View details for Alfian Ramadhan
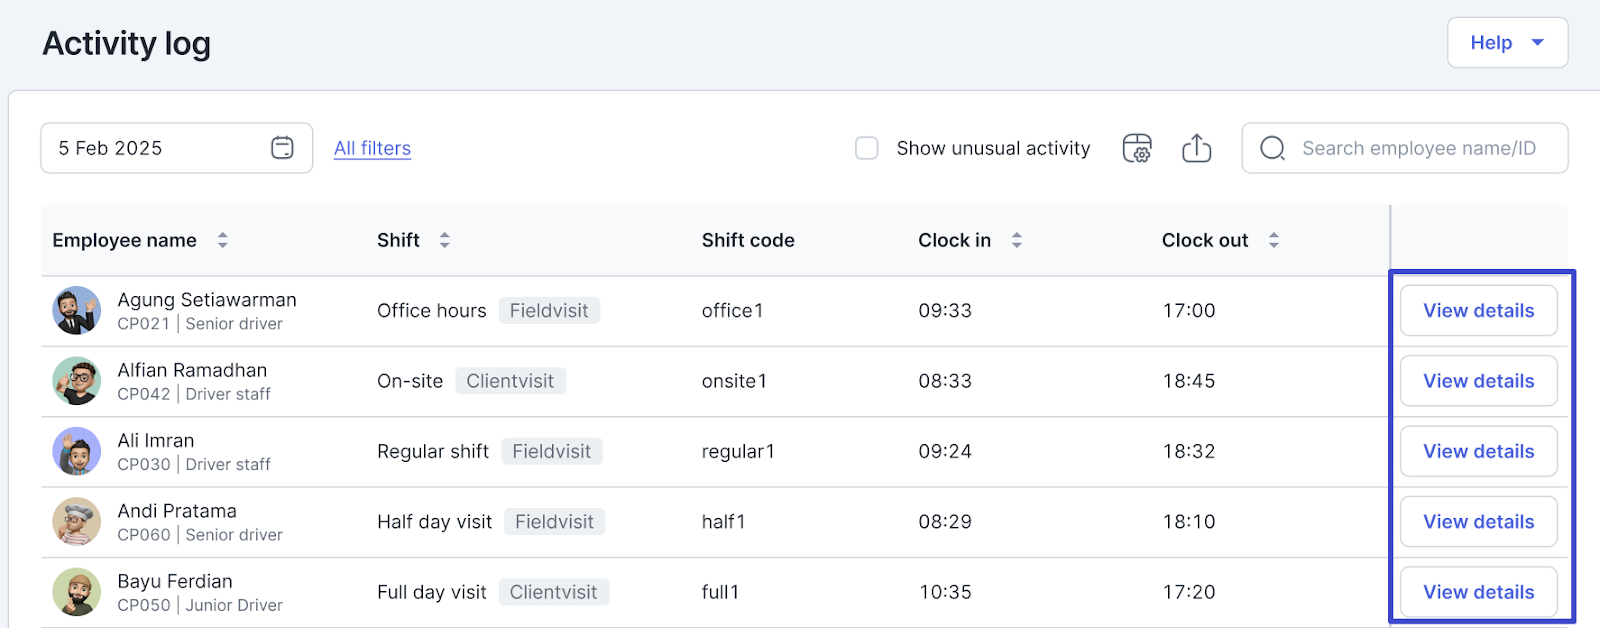The height and width of the screenshot is (628, 1600). [1478, 381]
